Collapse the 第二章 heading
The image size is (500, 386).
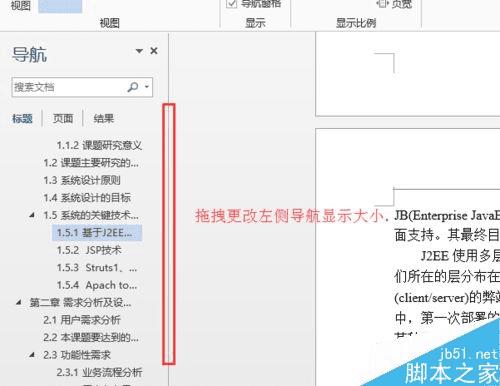pos(19,302)
